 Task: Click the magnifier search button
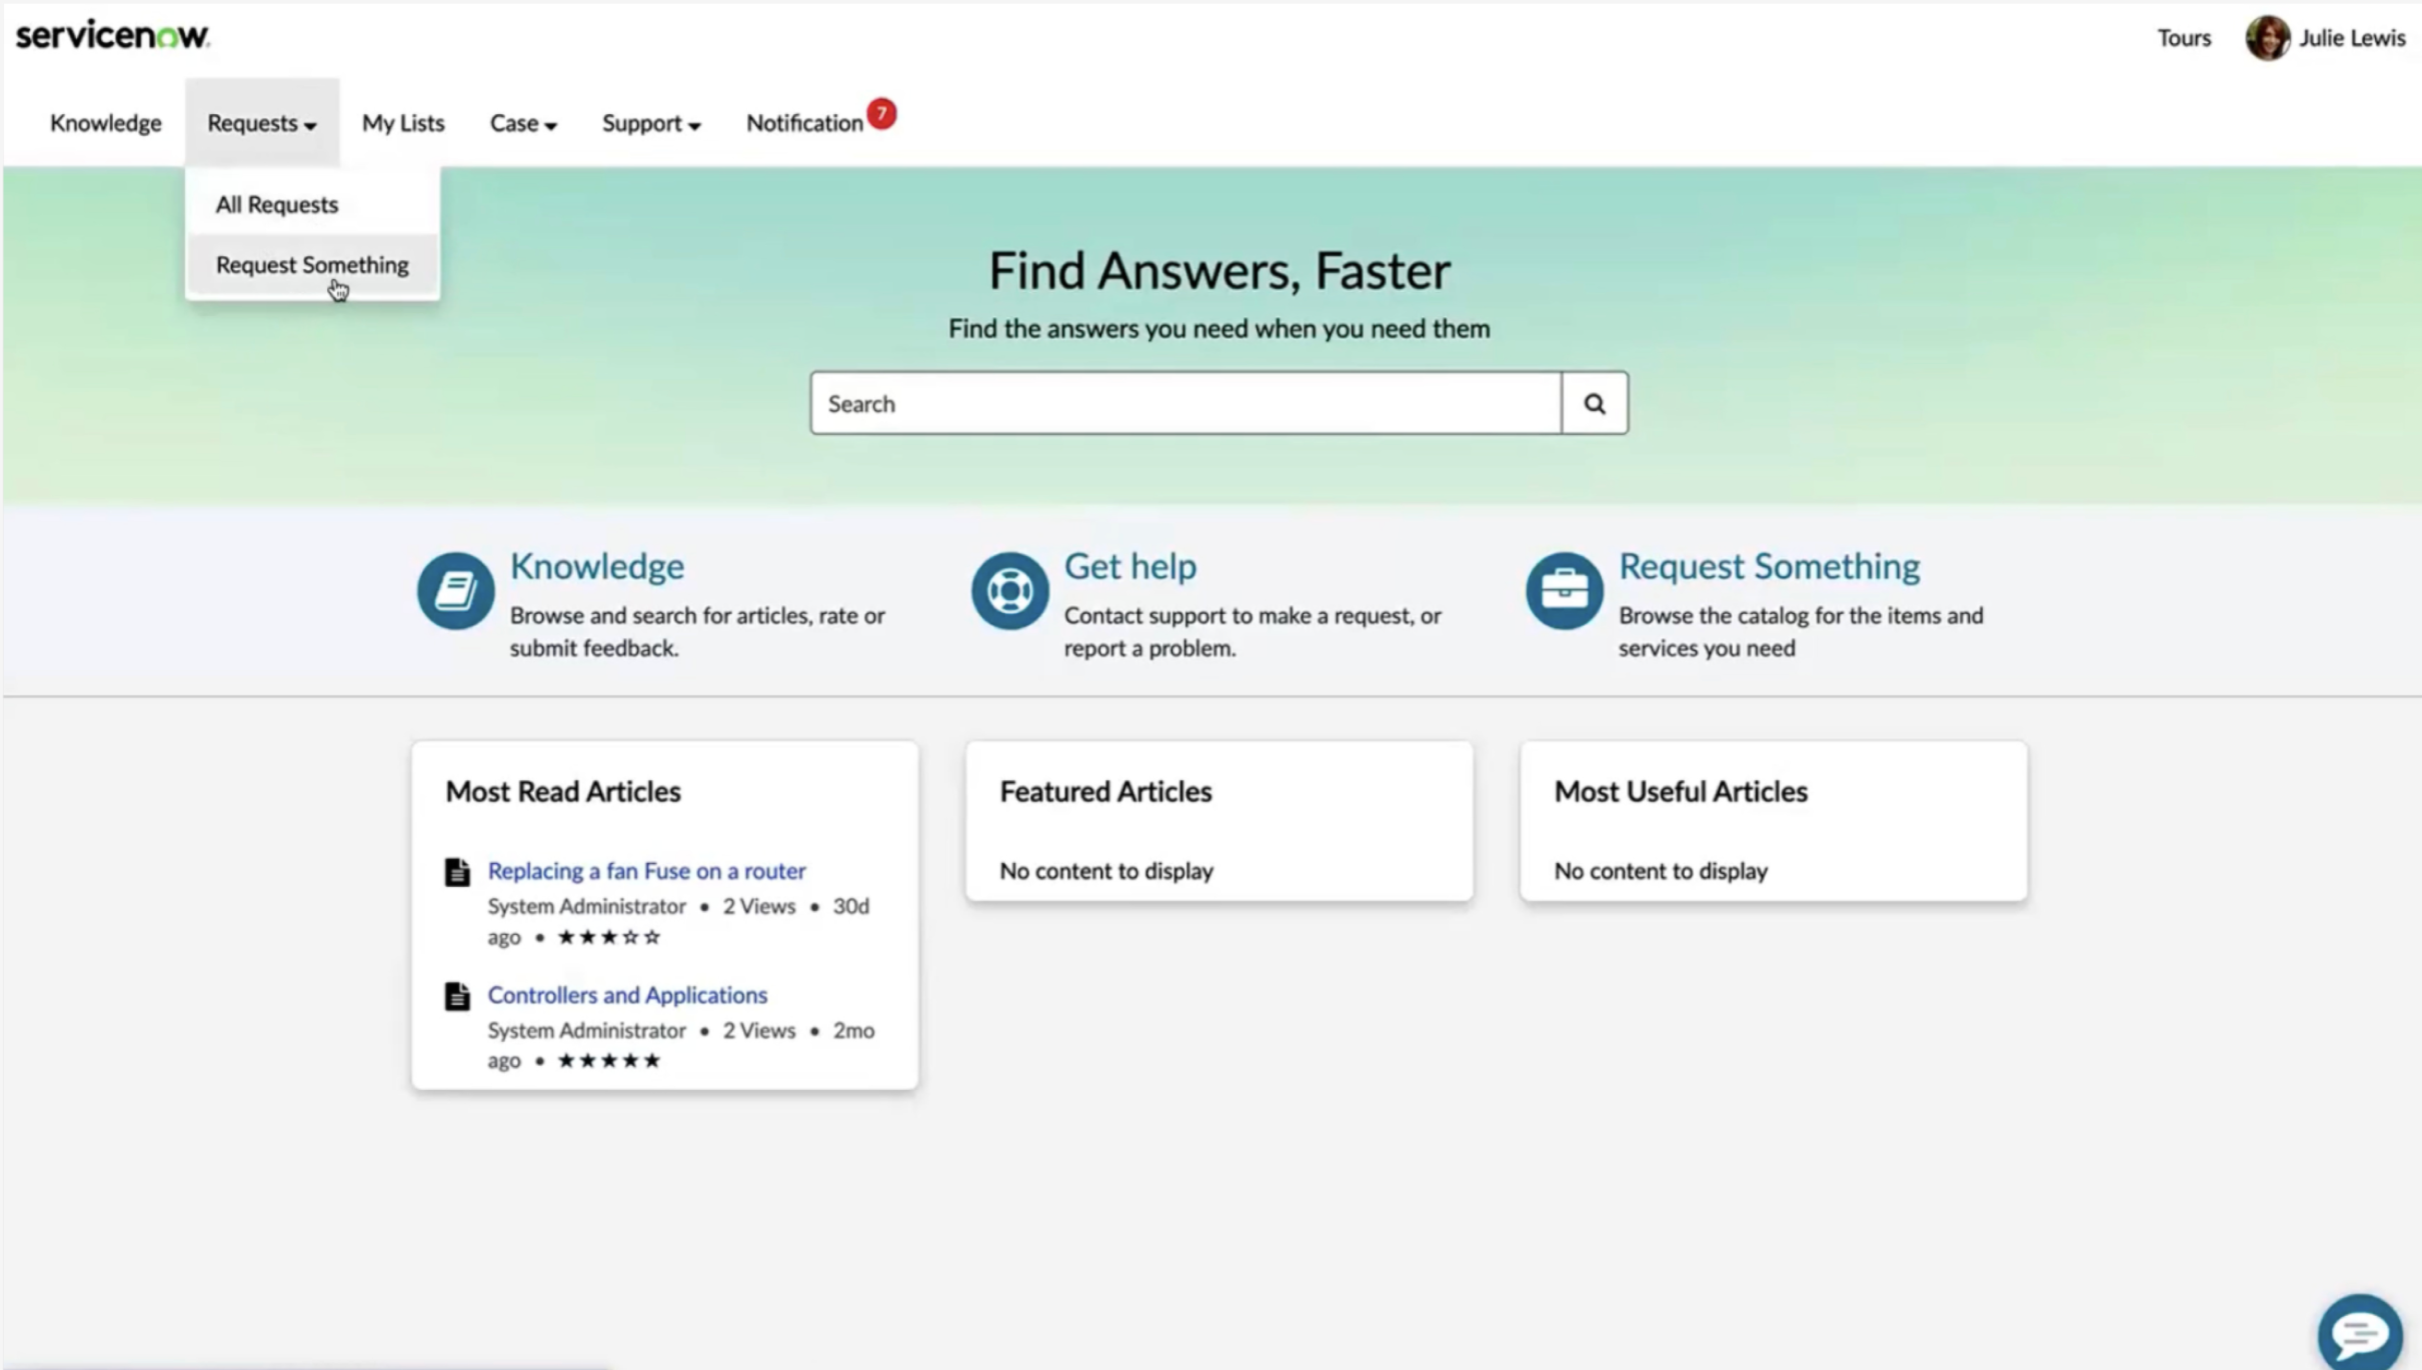click(x=1594, y=403)
